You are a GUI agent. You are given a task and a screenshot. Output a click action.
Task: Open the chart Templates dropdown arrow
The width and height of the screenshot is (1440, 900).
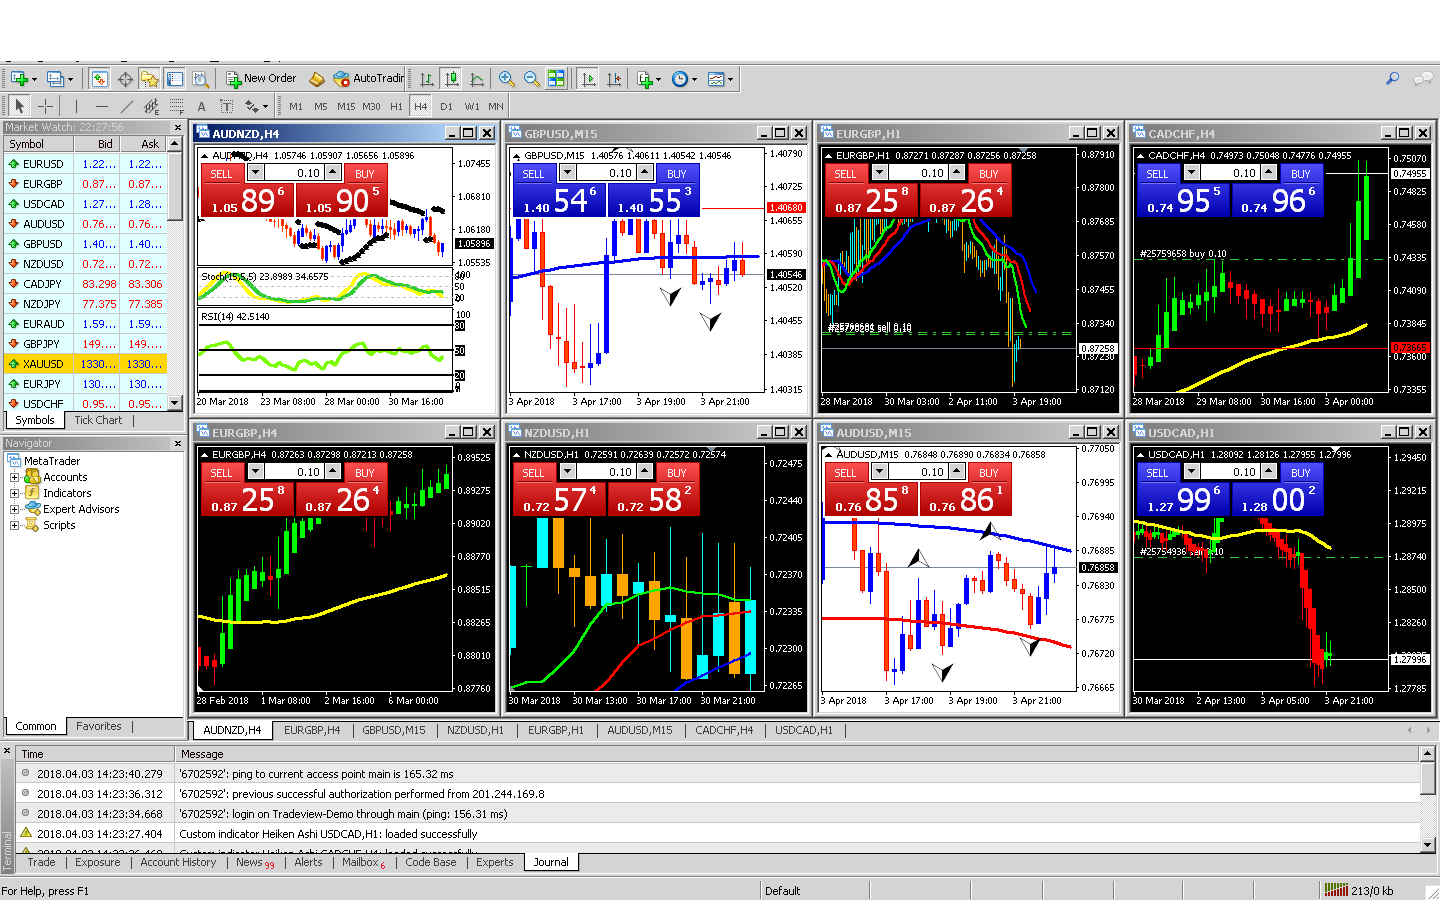tap(731, 79)
